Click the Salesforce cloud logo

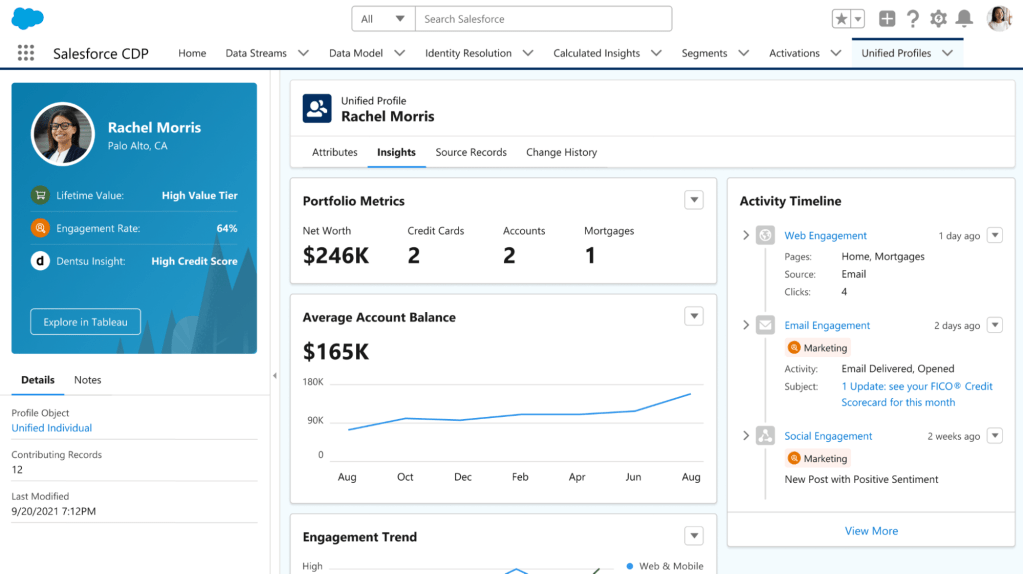coord(28,18)
